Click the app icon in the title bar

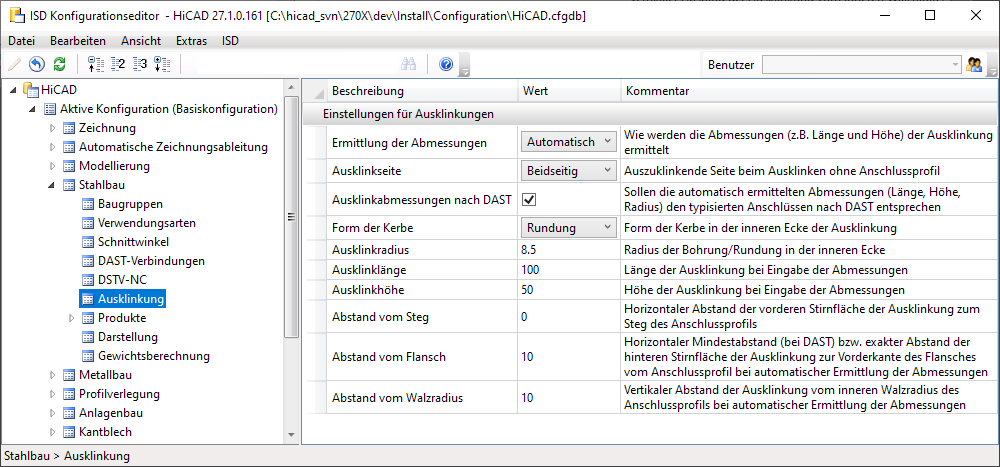pos(15,15)
